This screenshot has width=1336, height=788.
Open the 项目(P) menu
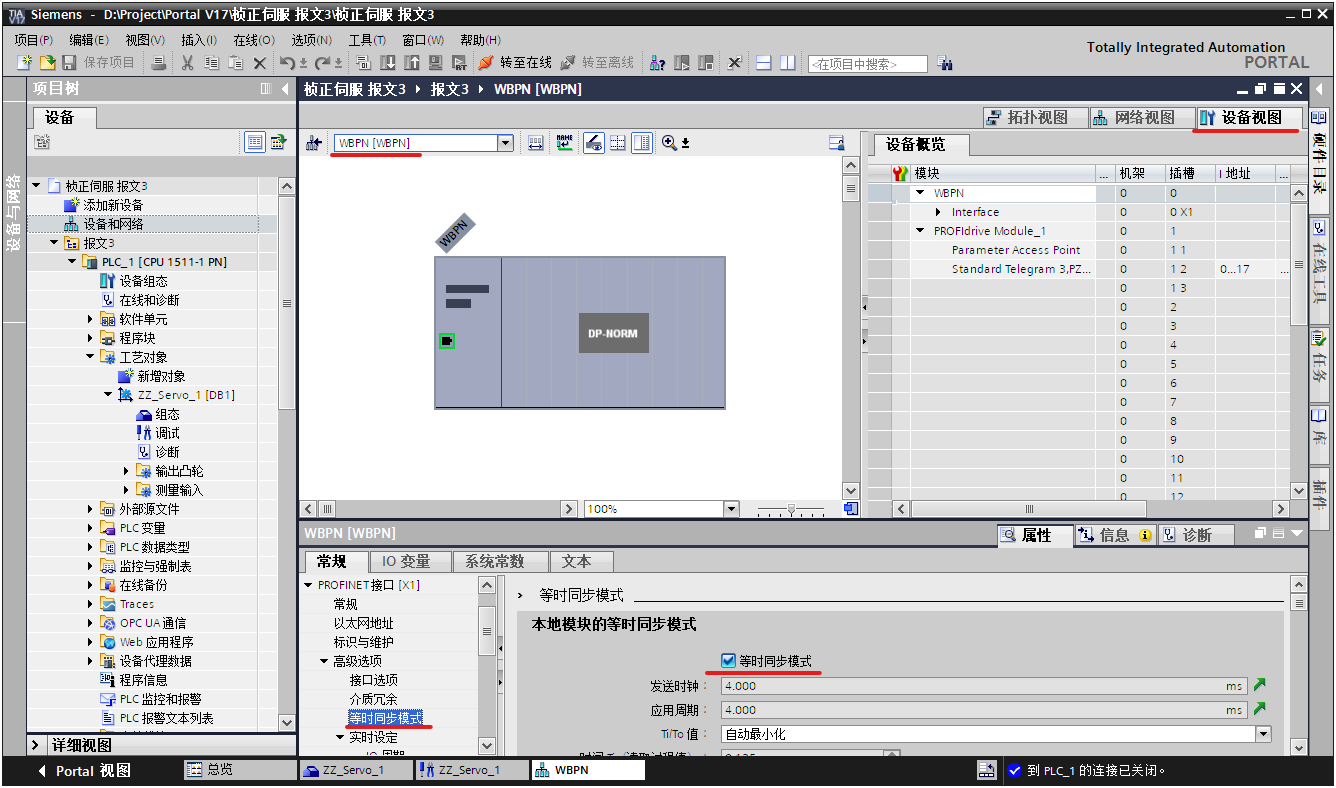pyautogui.click(x=33, y=40)
